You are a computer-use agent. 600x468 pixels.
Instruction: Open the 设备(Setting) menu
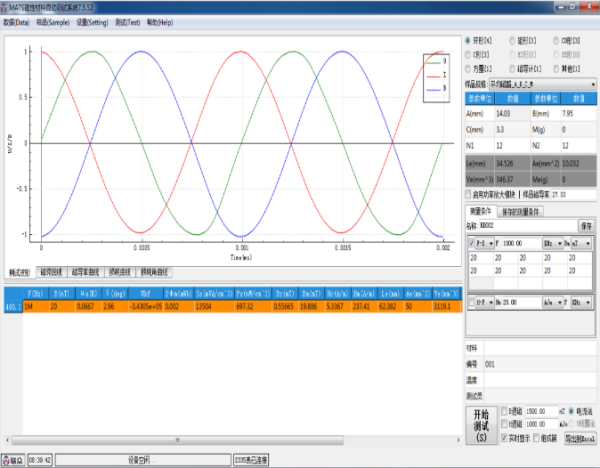coord(94,20)
